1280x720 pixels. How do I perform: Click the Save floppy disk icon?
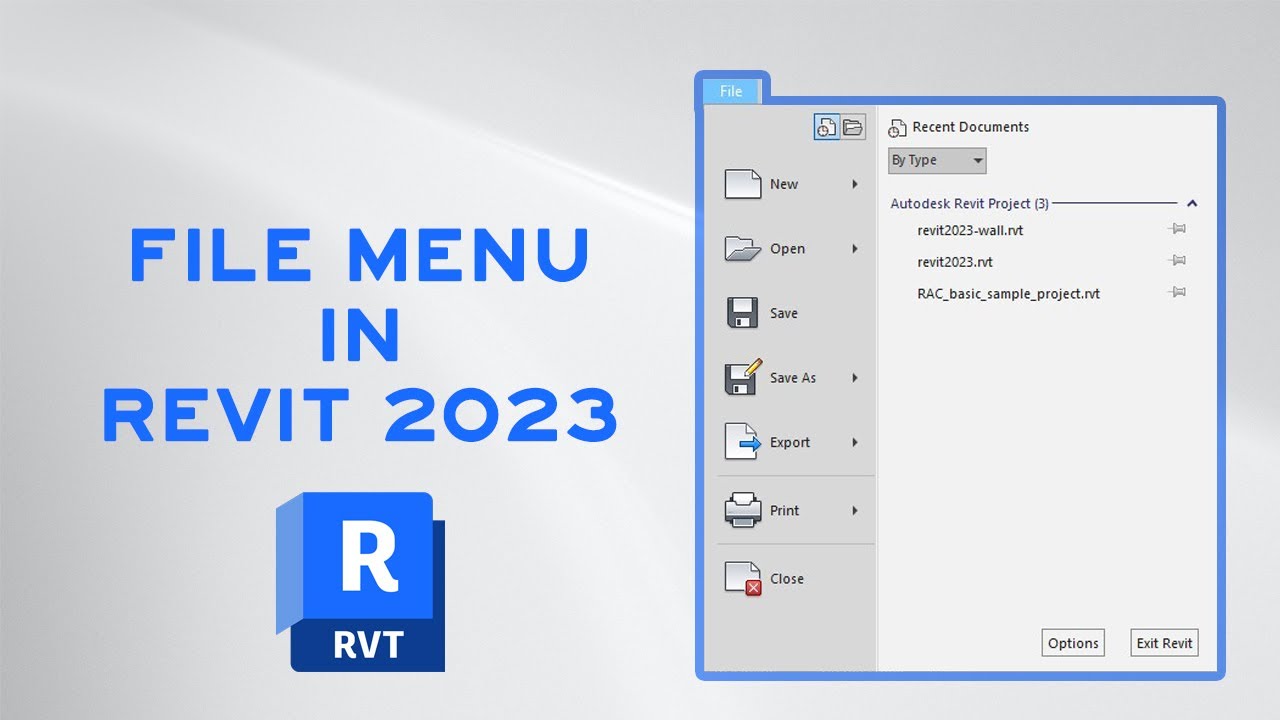[742, 313]
